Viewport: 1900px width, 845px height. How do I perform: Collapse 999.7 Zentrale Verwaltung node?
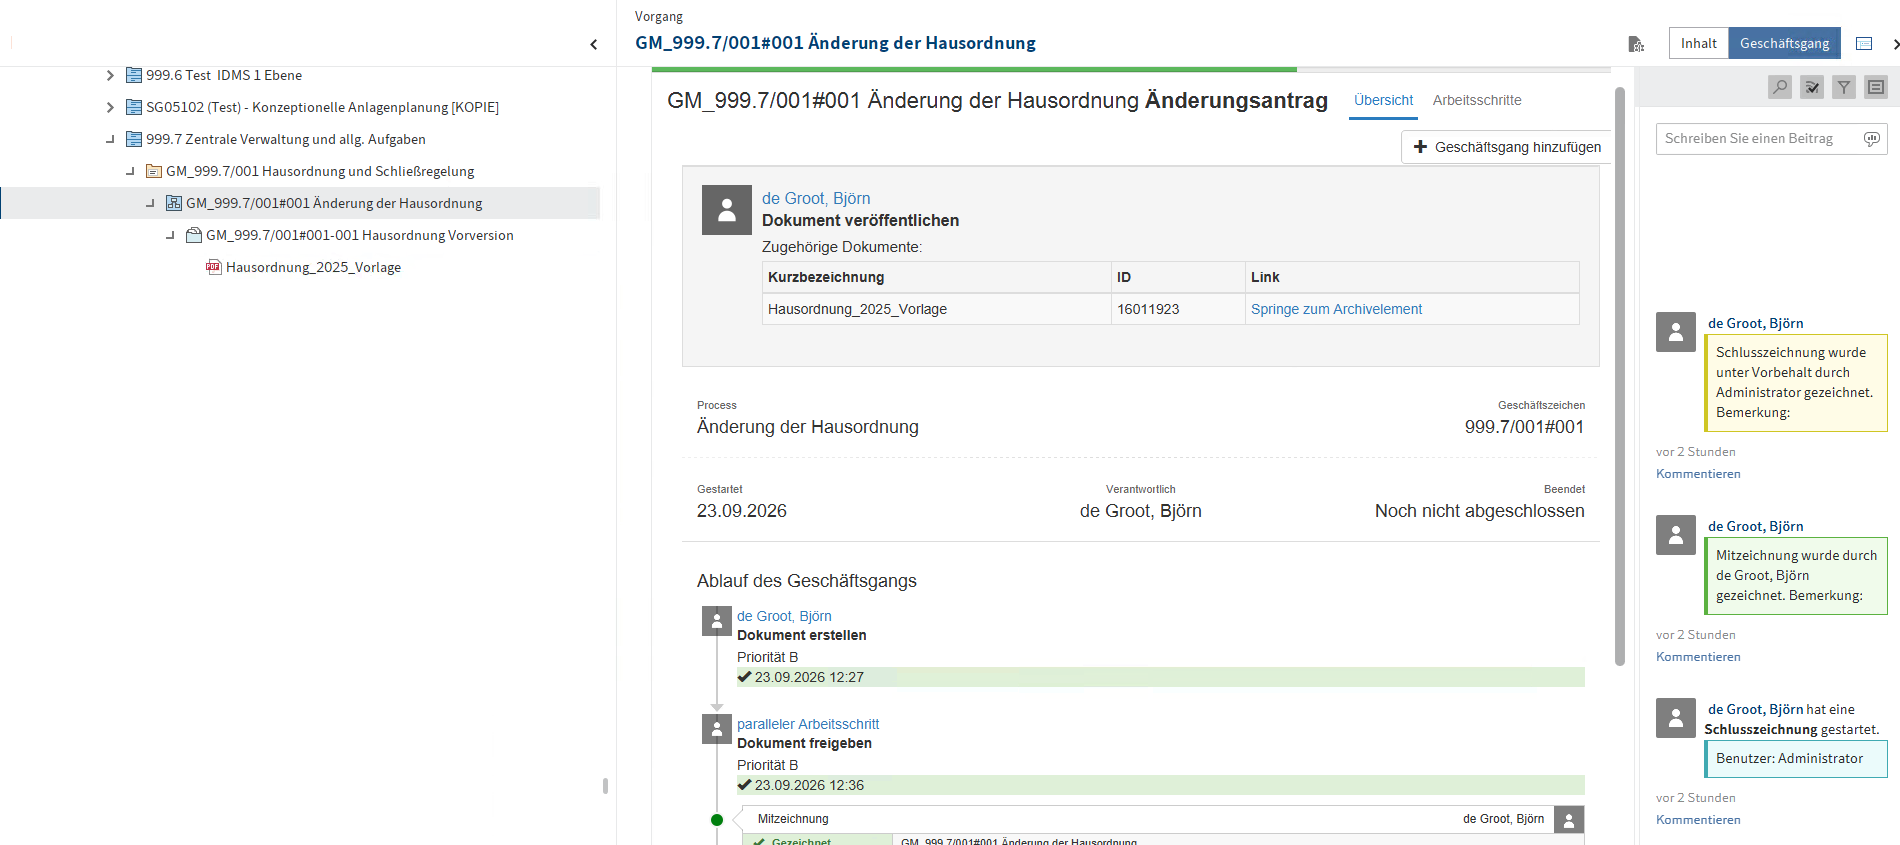click(x=110, y=139)
